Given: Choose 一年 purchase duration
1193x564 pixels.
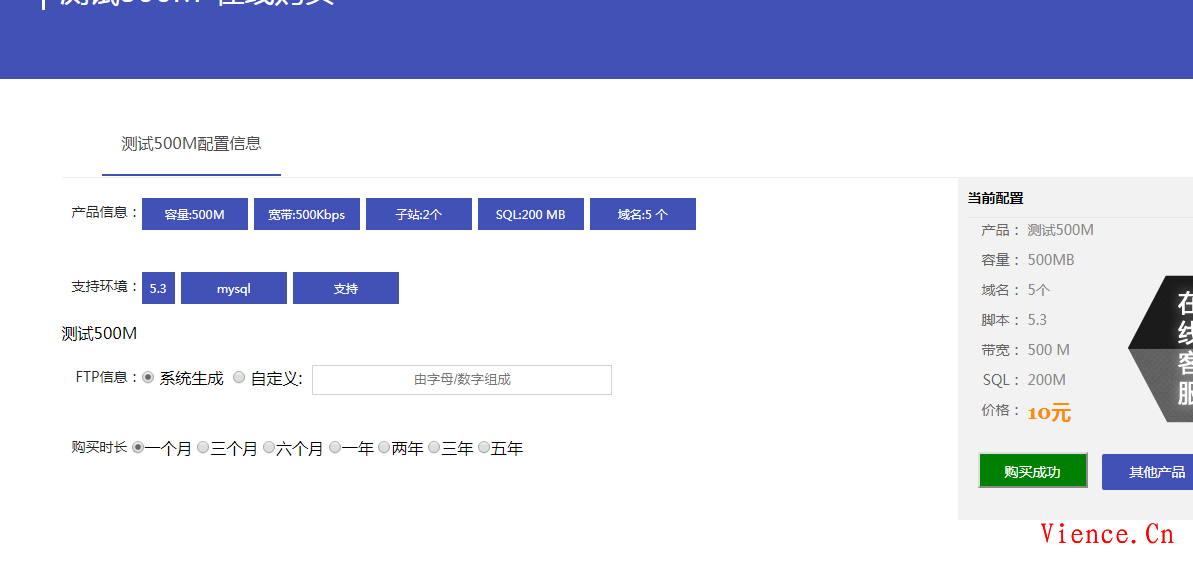Looking at the screenshot, I should (335, 448).
